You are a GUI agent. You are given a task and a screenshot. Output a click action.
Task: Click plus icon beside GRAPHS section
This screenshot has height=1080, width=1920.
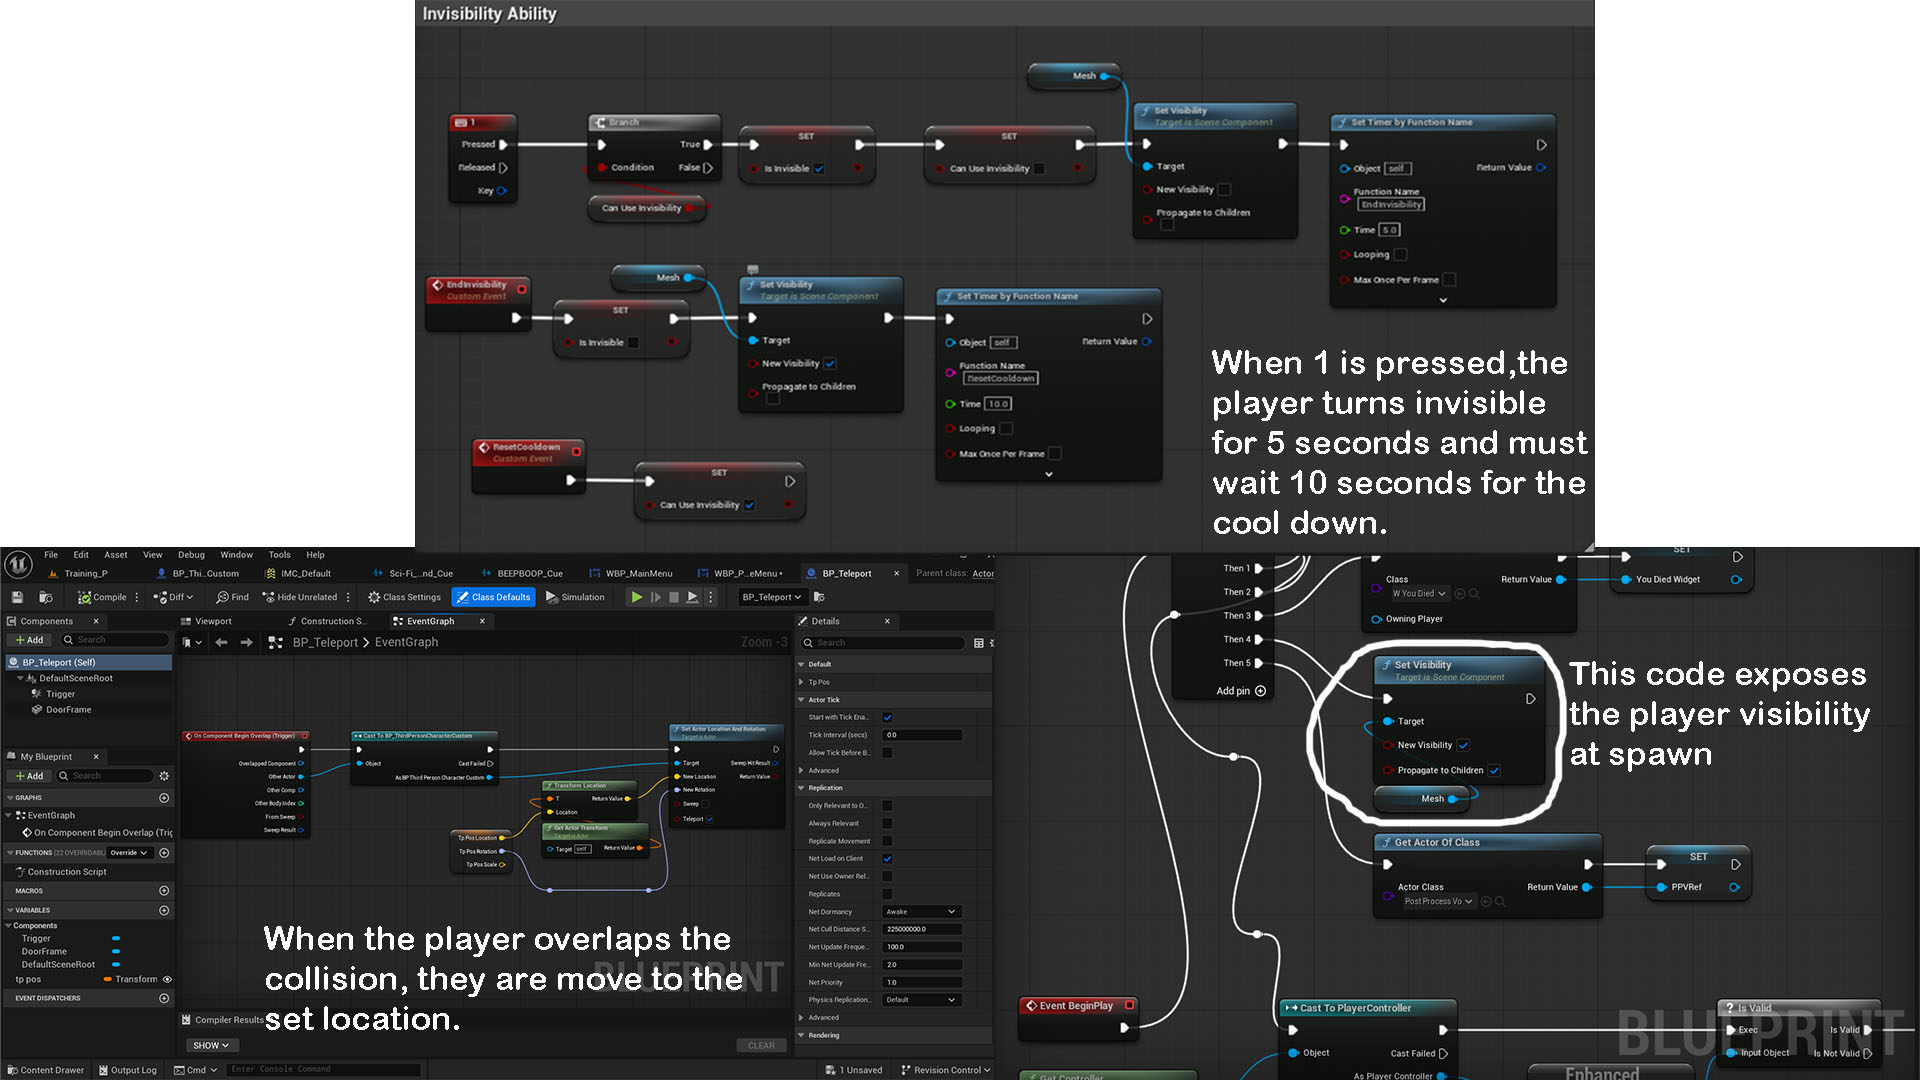(164, 798)
